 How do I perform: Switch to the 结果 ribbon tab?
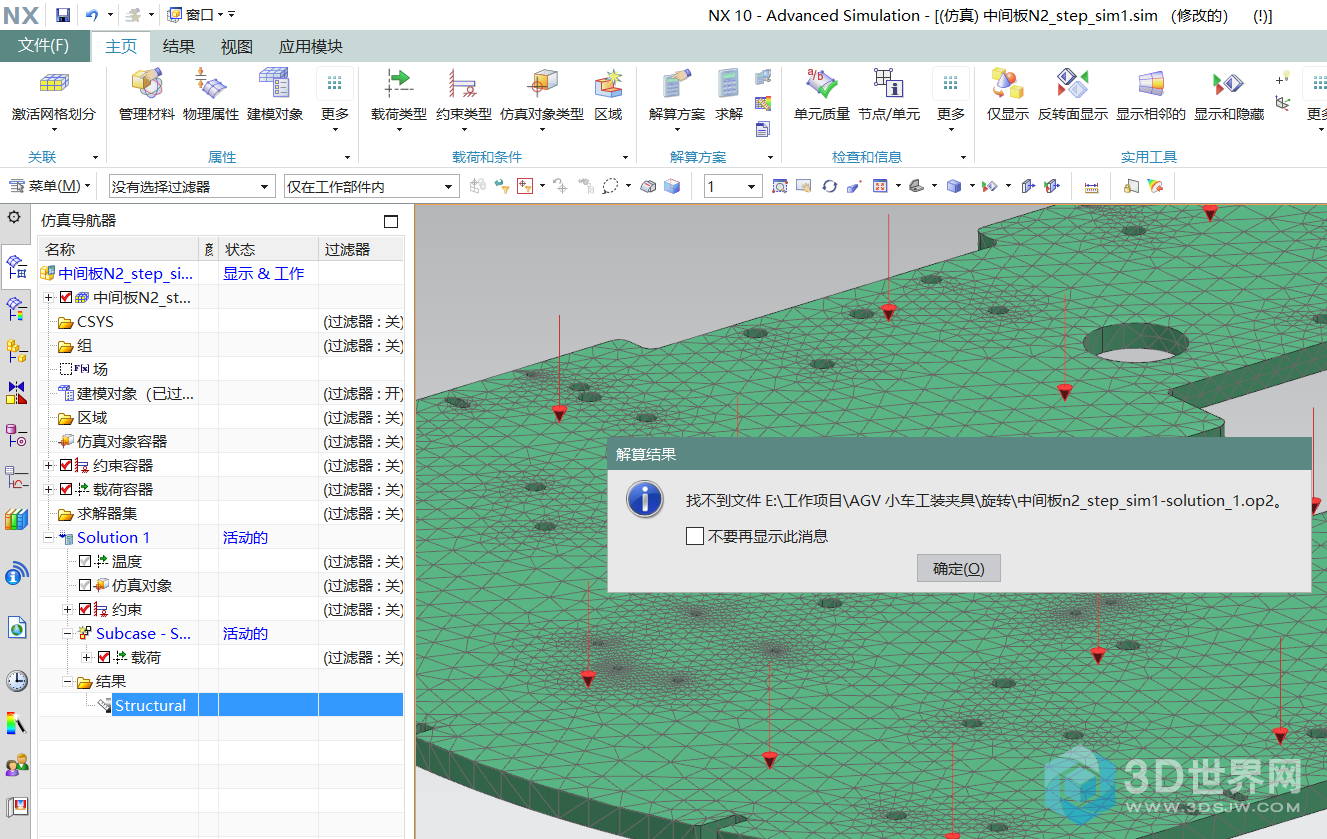pos(179,47)
